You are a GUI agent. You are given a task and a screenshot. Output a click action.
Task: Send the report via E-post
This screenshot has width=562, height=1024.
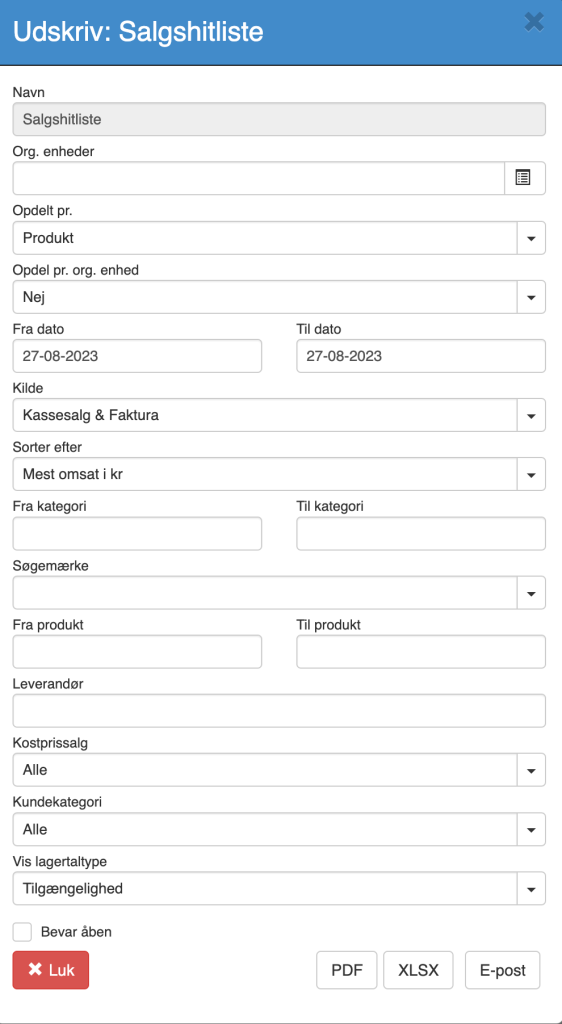[503, 970]
